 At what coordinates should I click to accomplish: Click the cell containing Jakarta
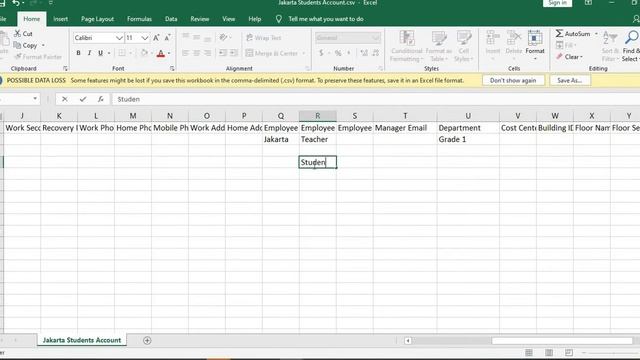(281, 139)
